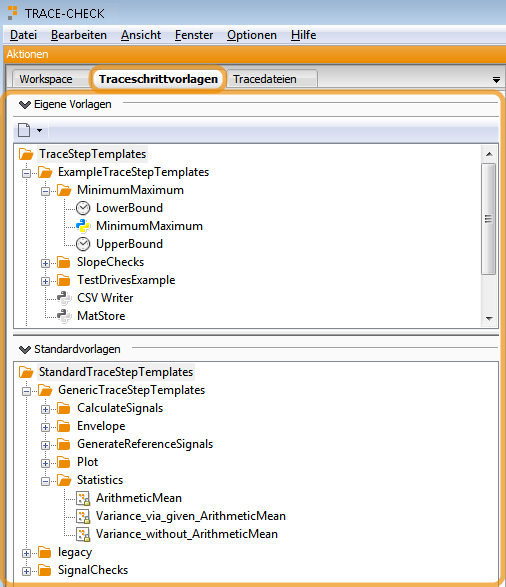This screenshot has width=506, height=587.
Task: Expand the Envelope folder node
Action: [x=45, y=427]
